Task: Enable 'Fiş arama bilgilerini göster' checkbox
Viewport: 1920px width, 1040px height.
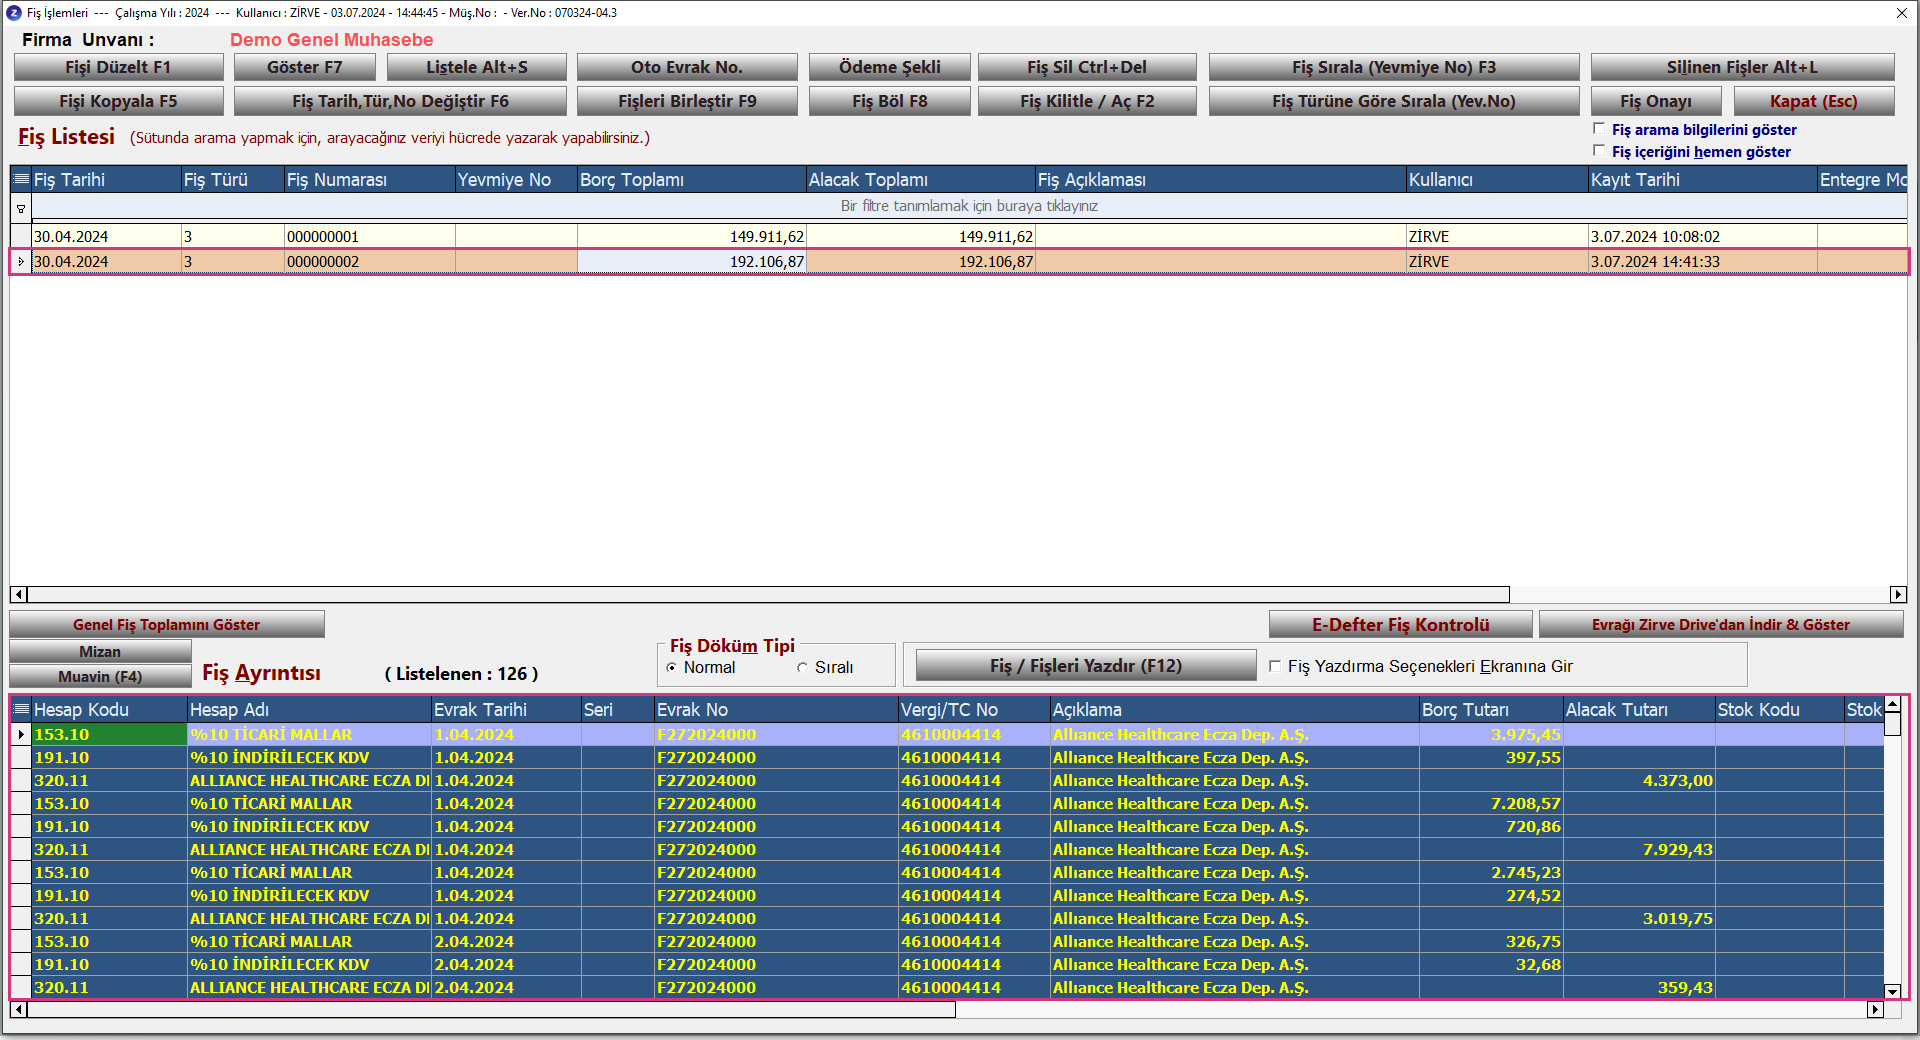Action: click(x=1599, y=129)
